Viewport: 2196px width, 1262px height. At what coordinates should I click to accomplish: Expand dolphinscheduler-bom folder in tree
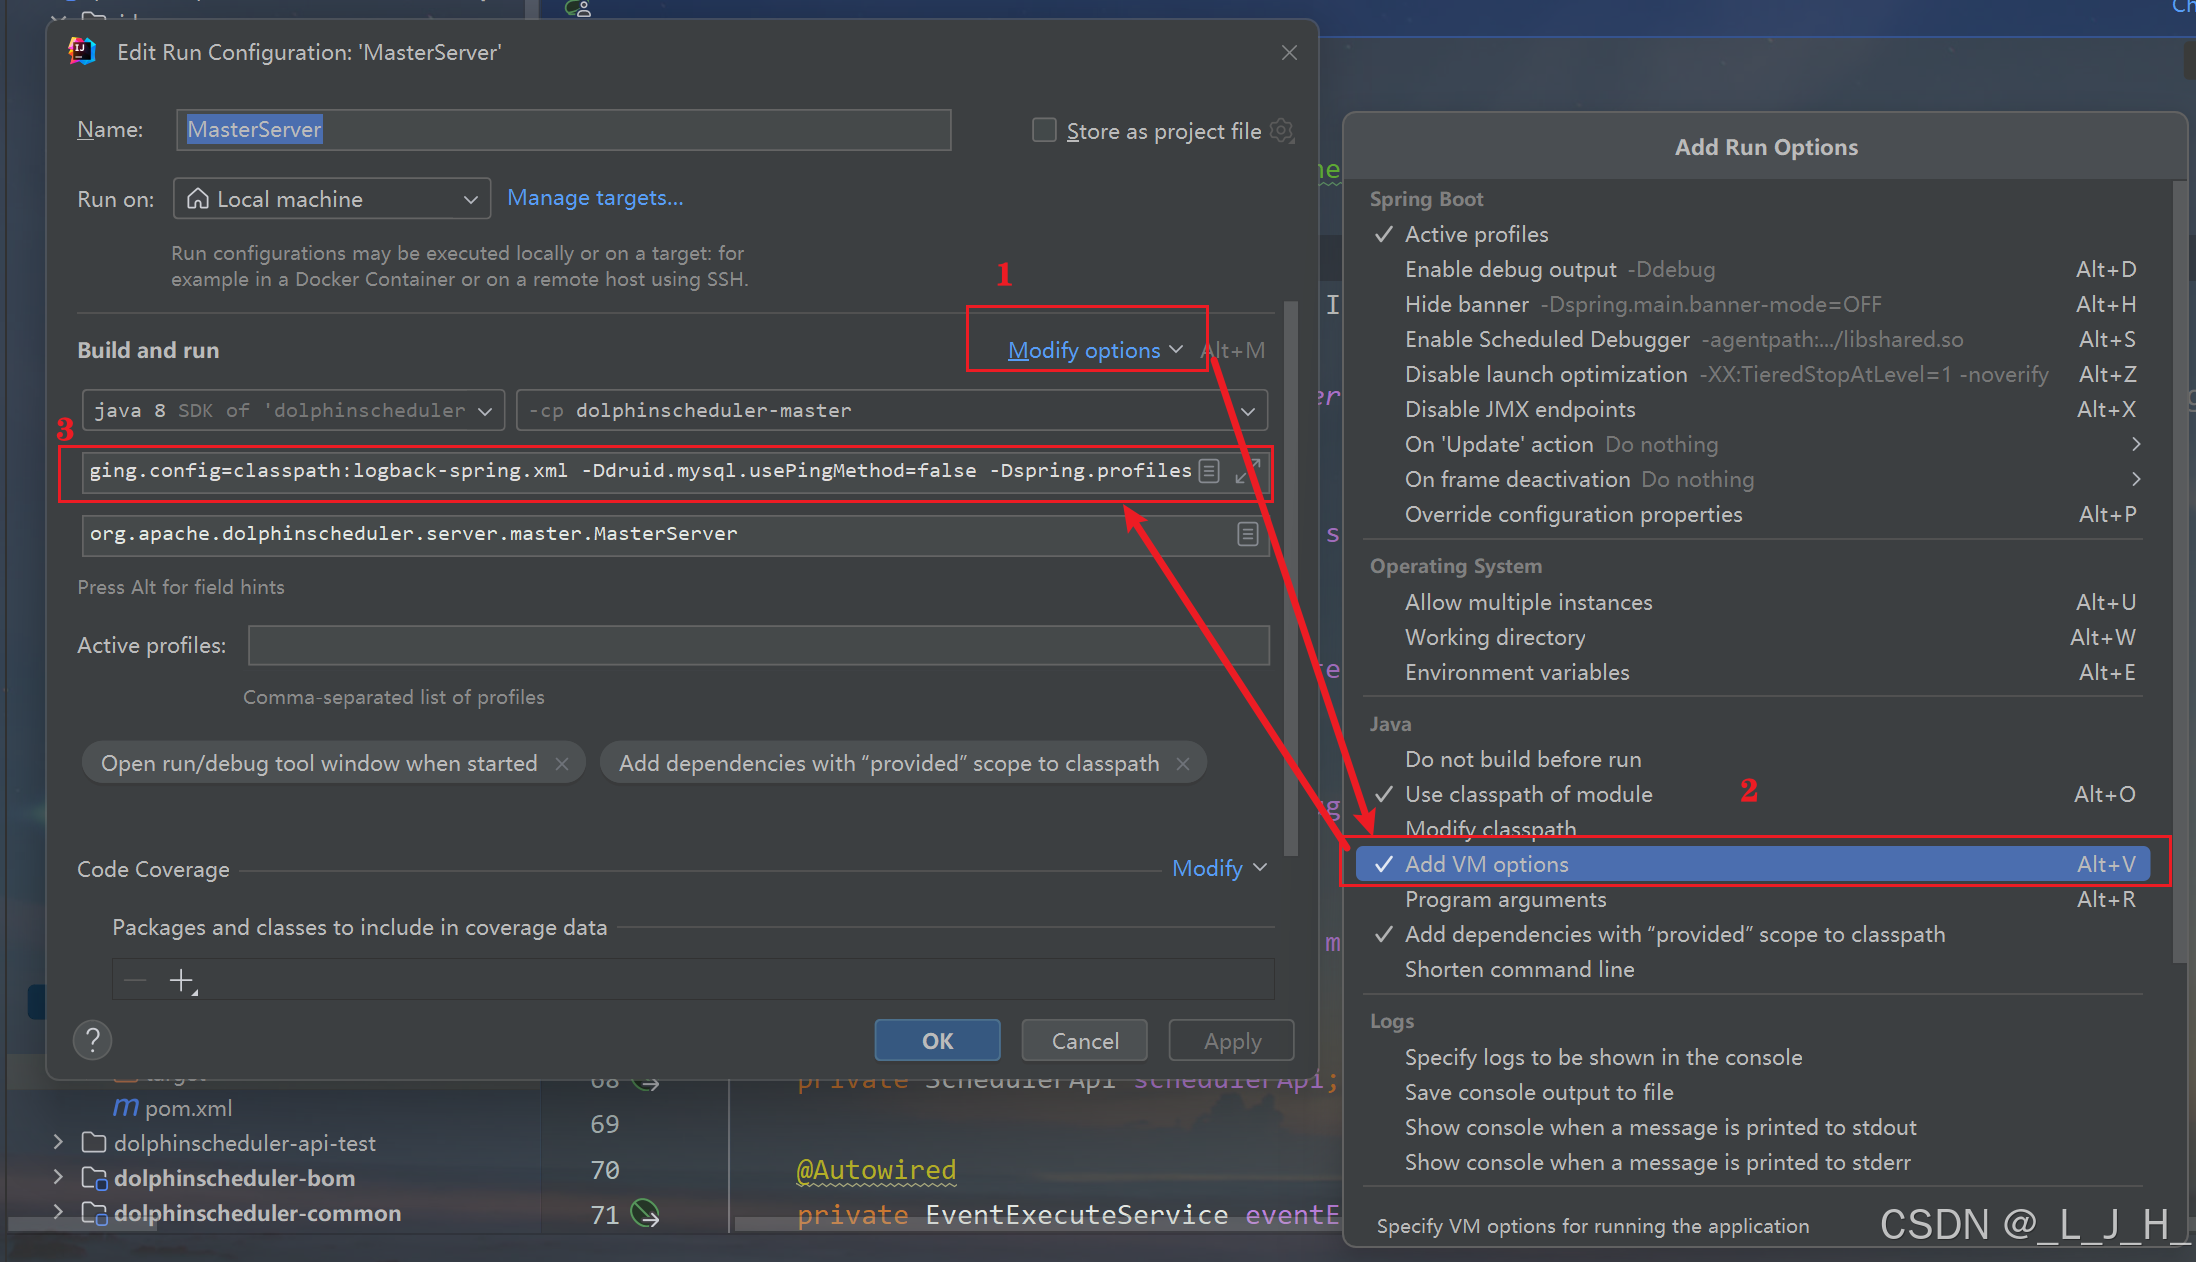click(x=58, y=1178)
